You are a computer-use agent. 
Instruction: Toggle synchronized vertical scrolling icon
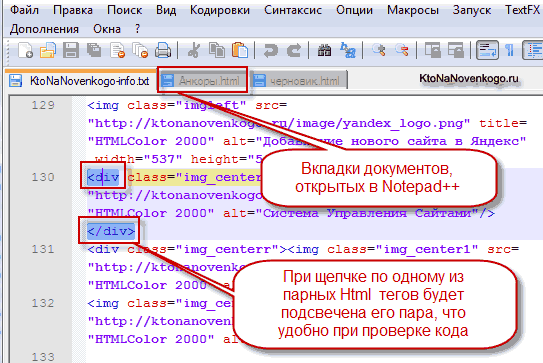[433, 51]
